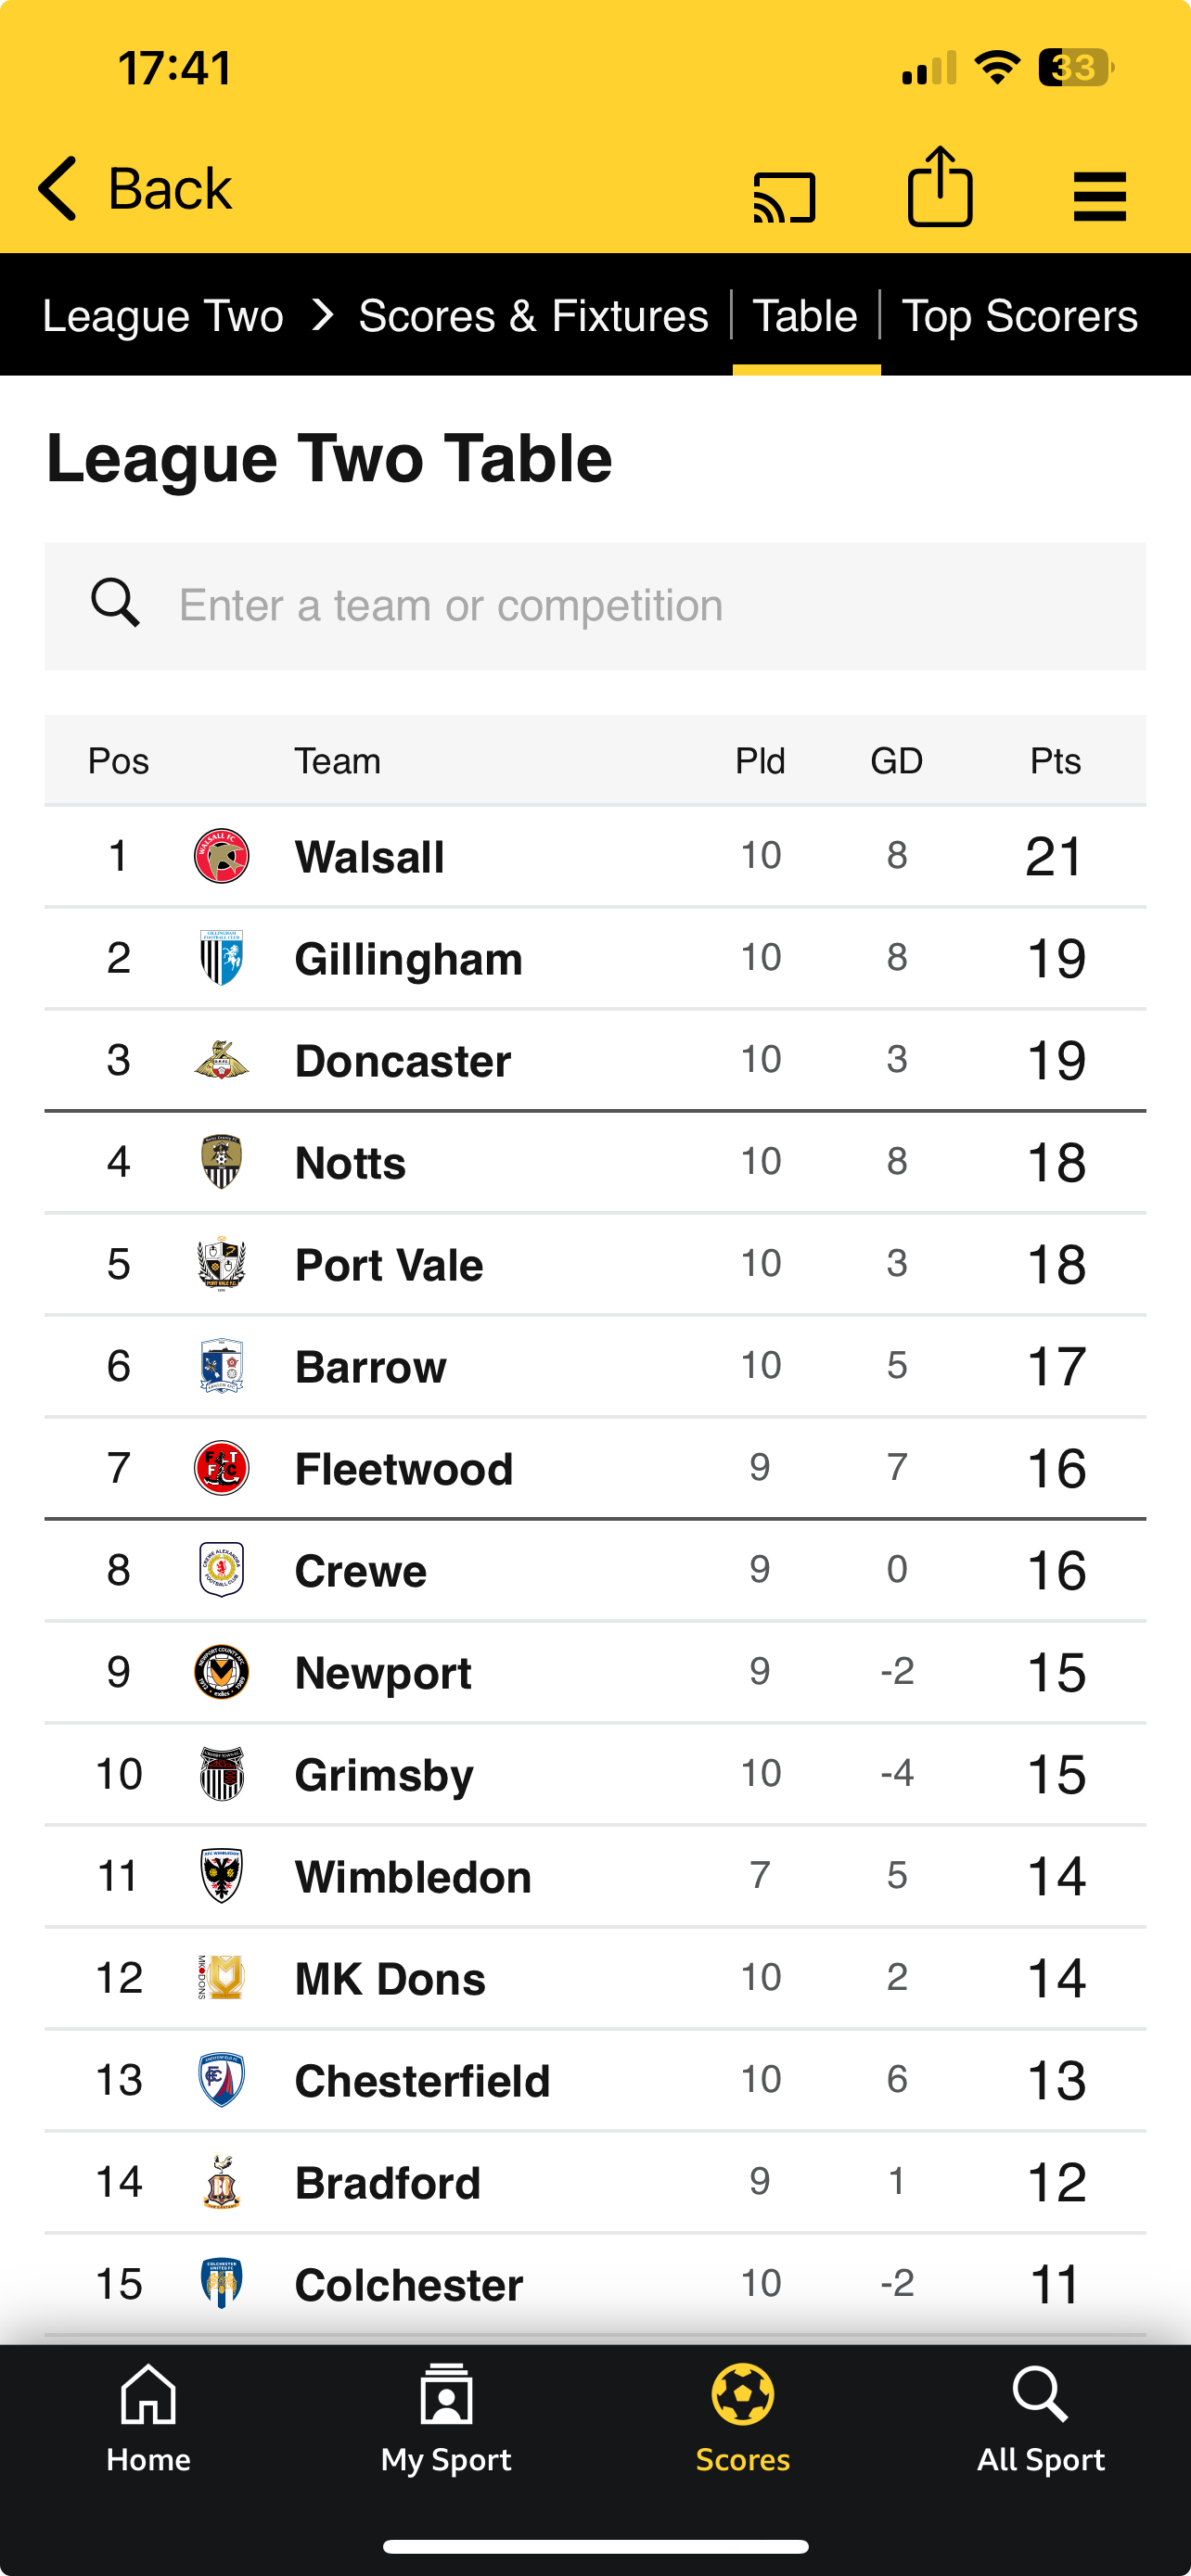Open the Wimbledon team link
1191x2576 pixels.
coord(412,1877)
